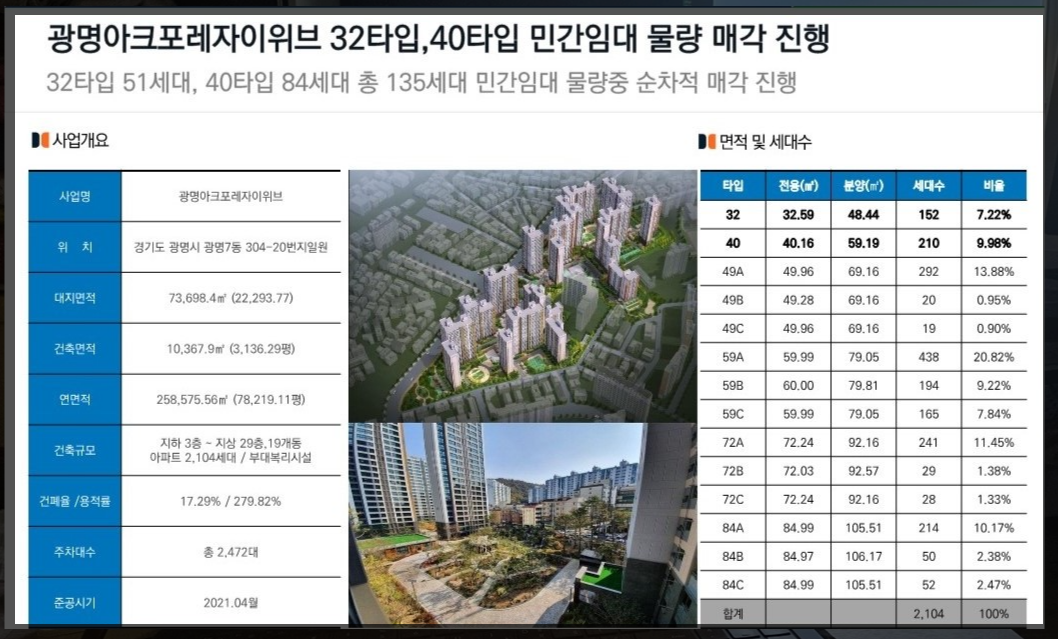Select the 106.17 cell in row 84B
The width and height of the screenshot is (1058, 639).
tap(864, 557)
